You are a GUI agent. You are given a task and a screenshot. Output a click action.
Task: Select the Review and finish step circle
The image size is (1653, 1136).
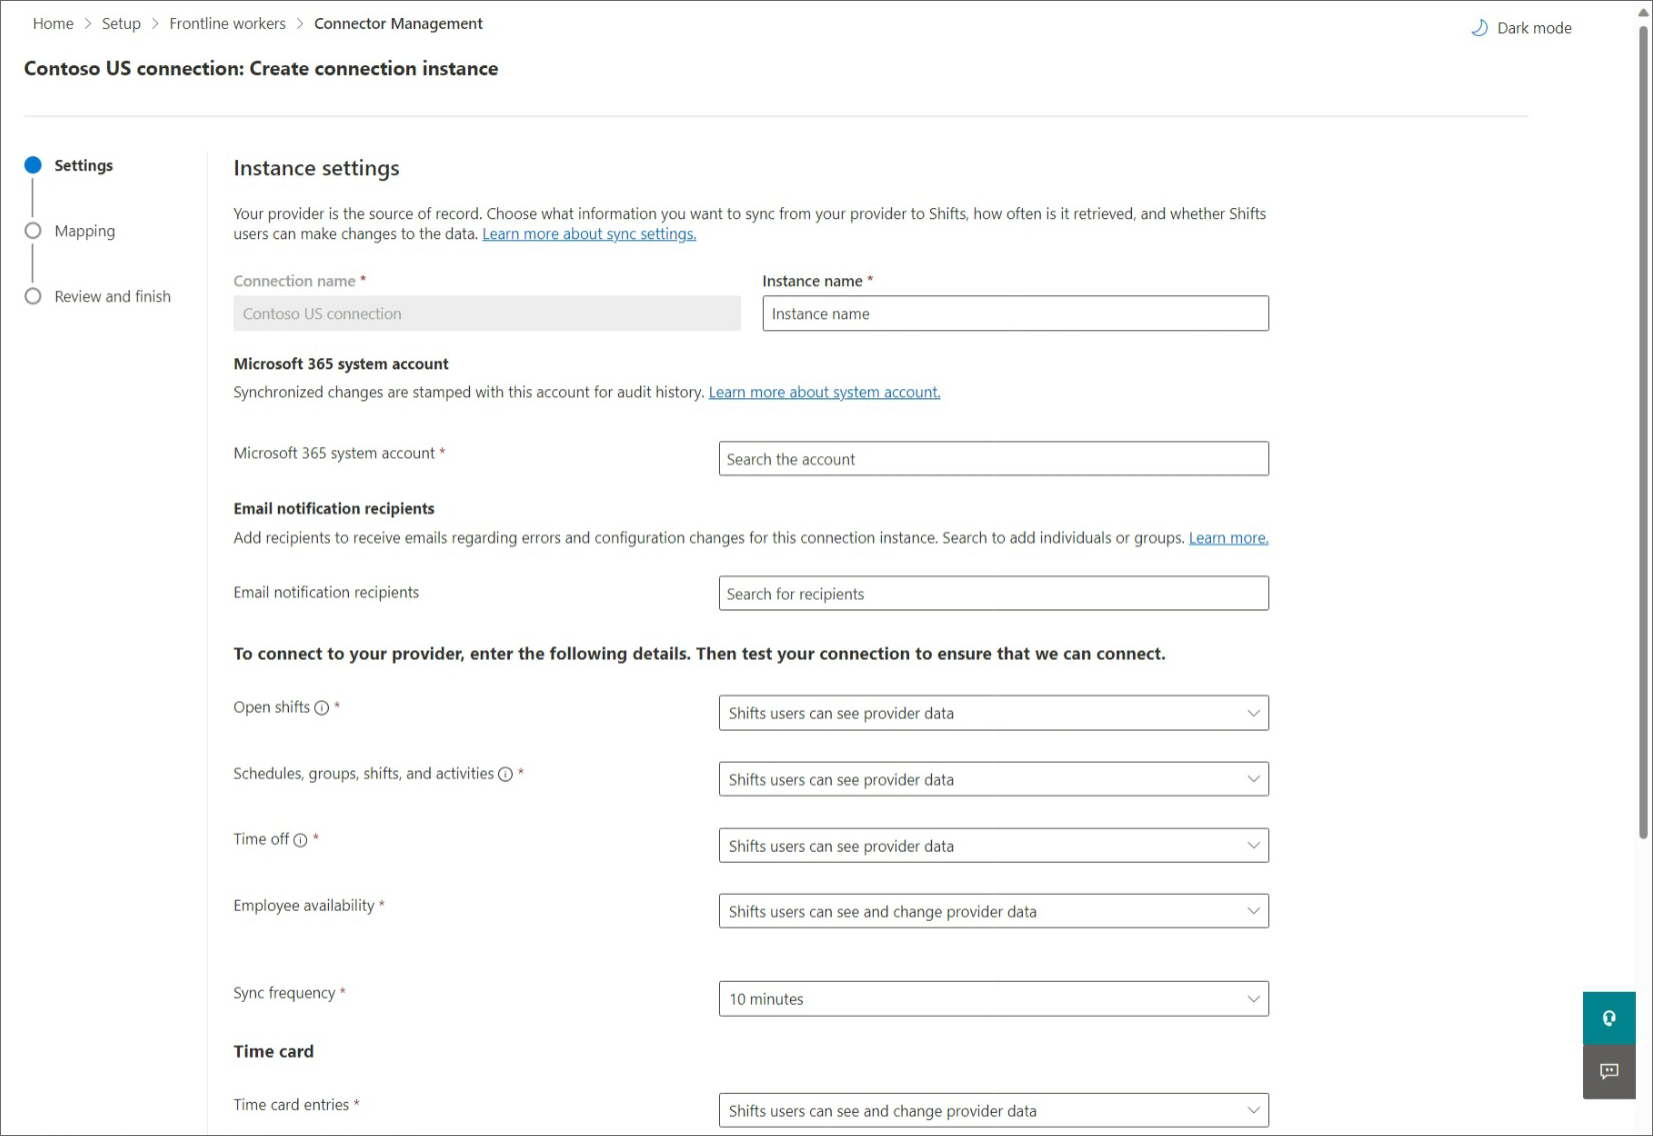(33, 296)
